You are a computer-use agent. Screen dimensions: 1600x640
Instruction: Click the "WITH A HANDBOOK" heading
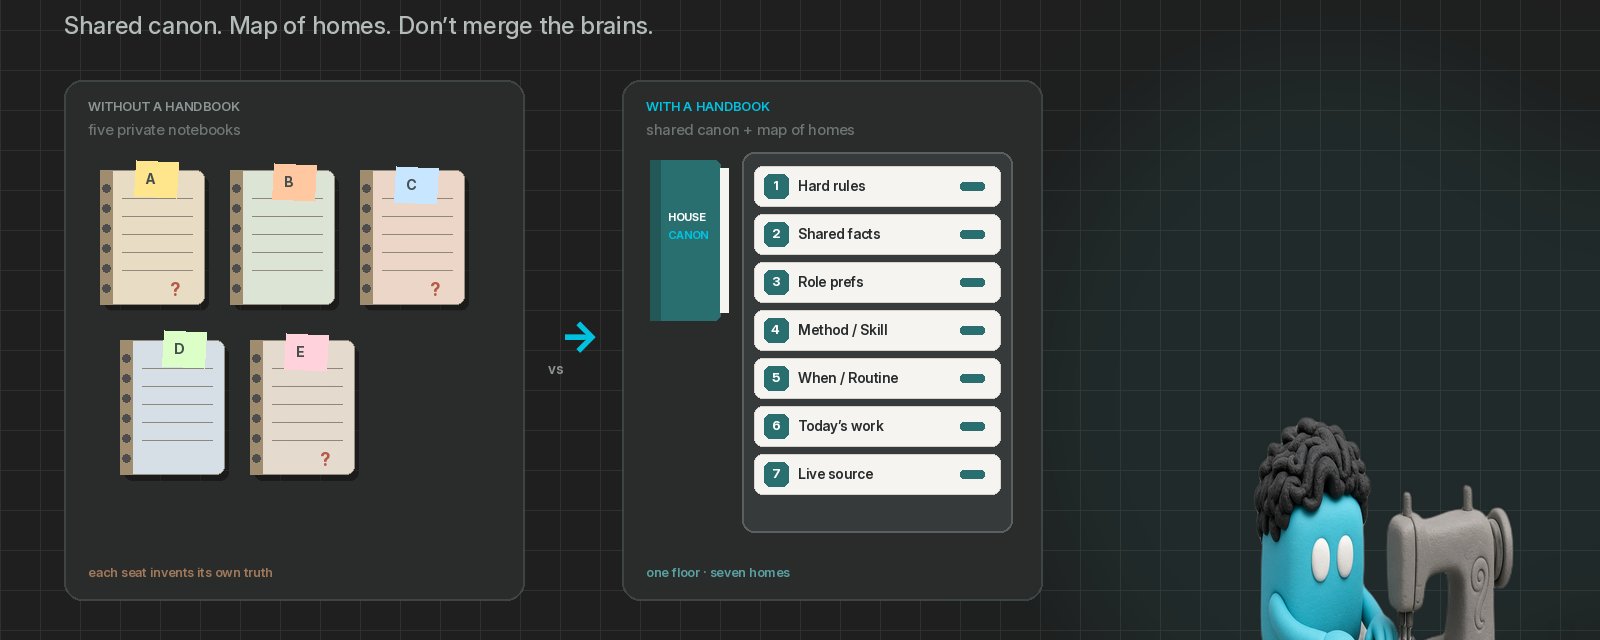click(708, 106)
